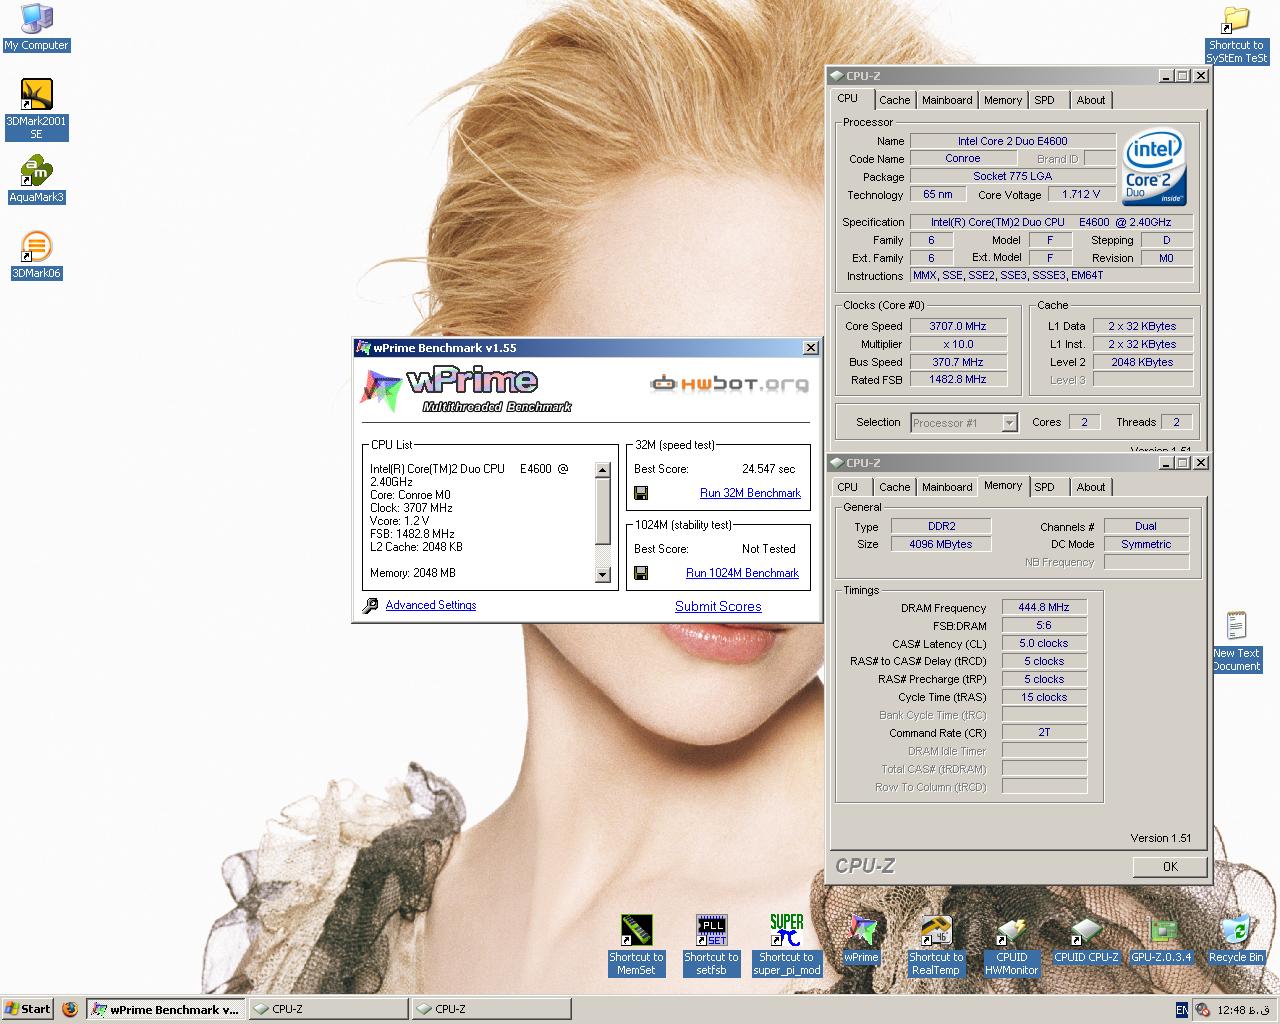Click wPrime Benchmark taskbar button
The width and height of the screenshot is (1280, 1024).
click(165, 1009)
